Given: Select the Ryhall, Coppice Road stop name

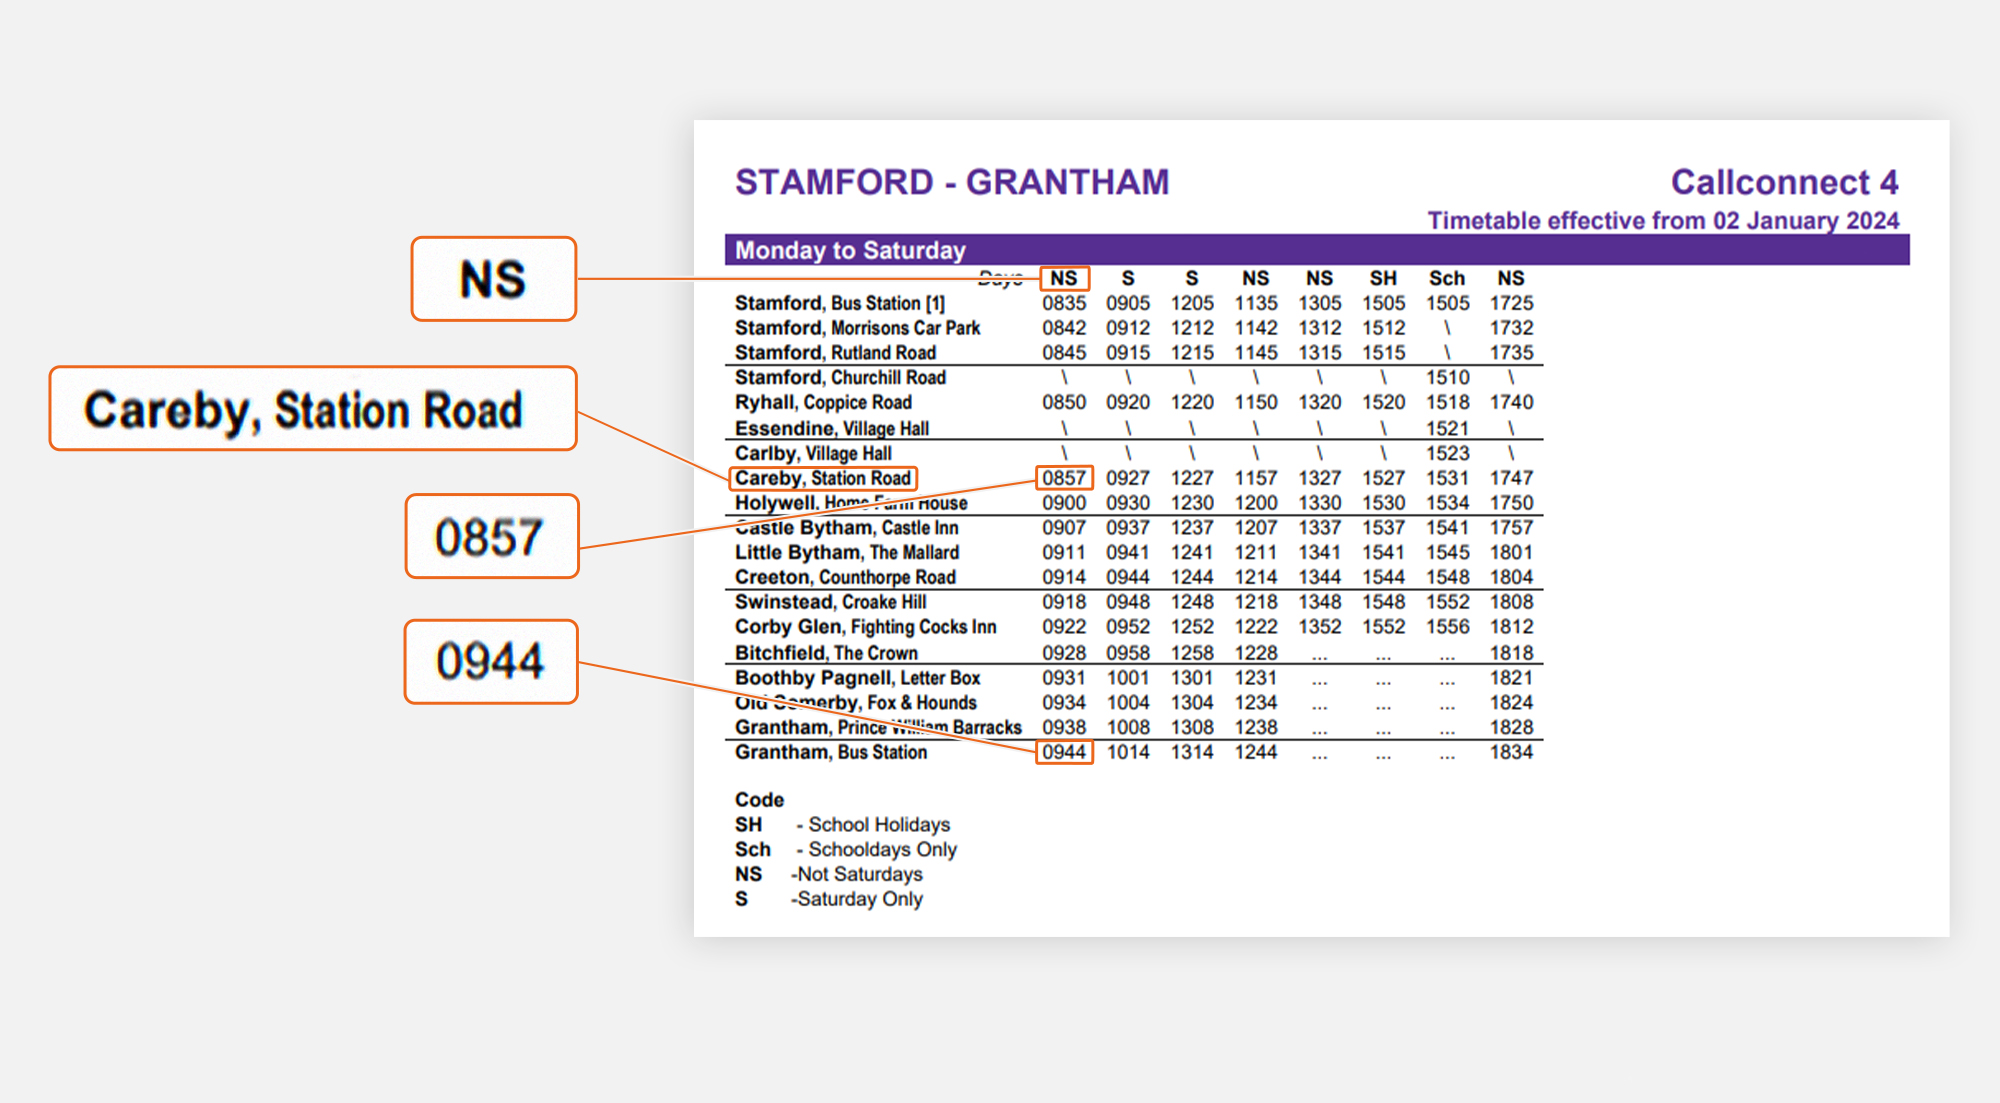Looking at the screenshot, I should click(822, 402).
